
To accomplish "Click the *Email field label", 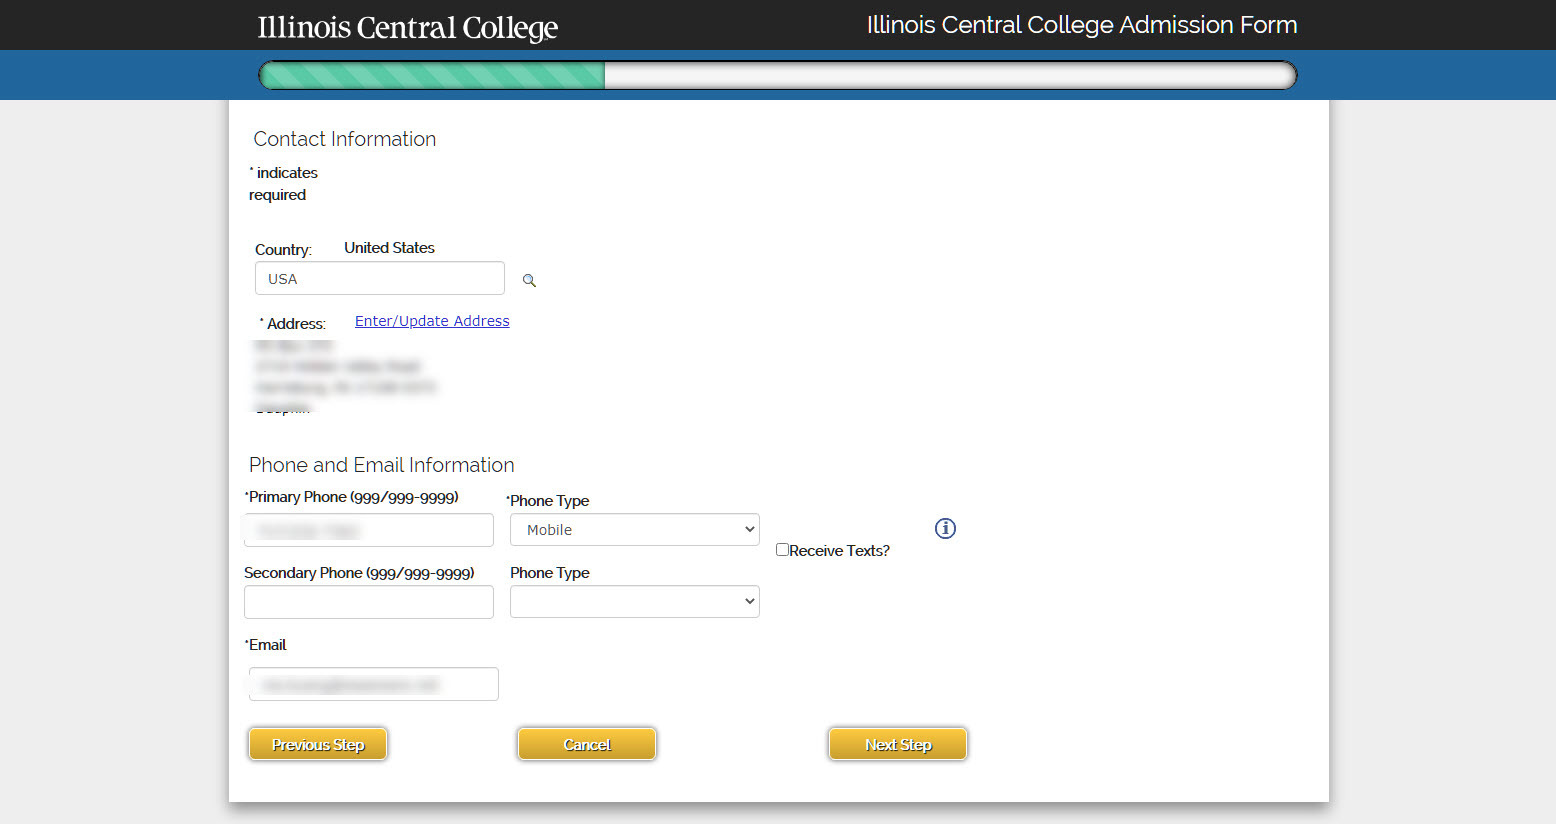I will coord(265,645).
